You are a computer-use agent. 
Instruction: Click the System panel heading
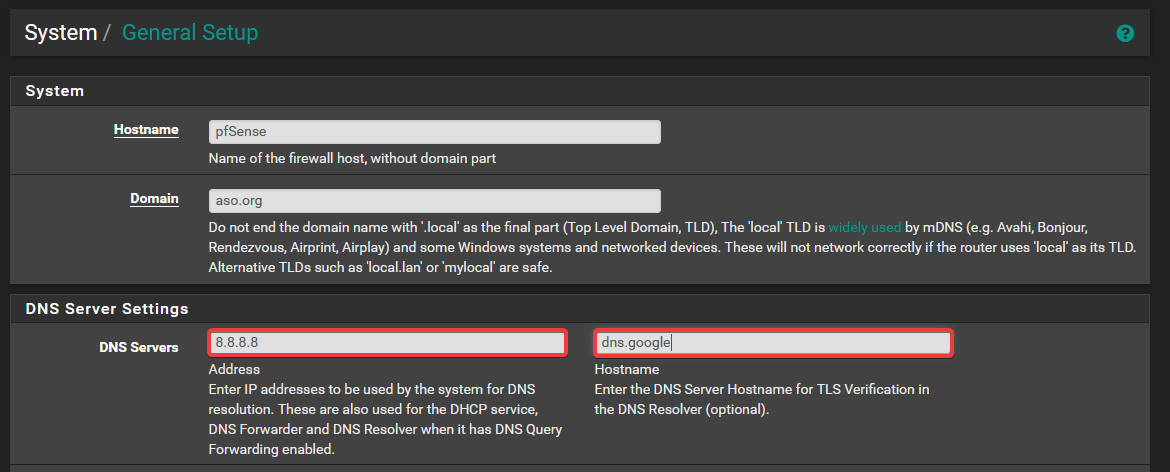click(54, 91)
